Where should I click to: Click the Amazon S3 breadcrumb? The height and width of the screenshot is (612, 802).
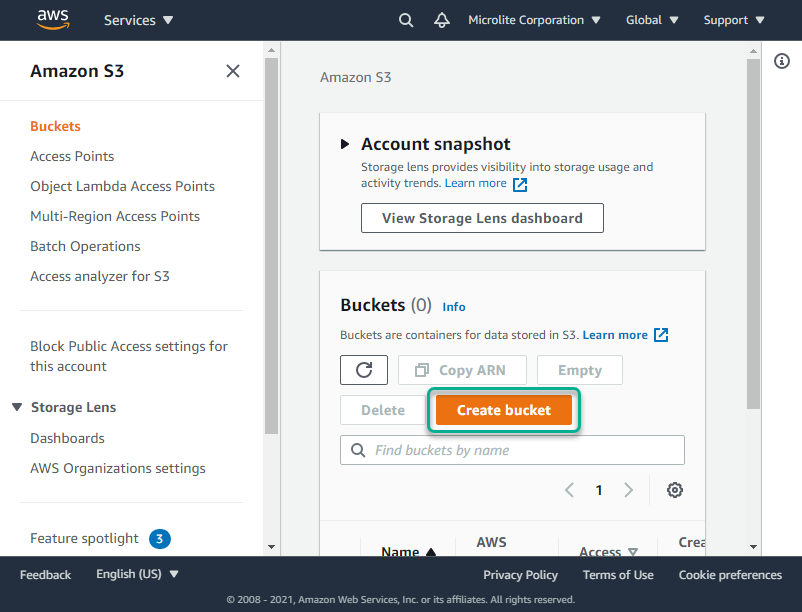[355, 78]
